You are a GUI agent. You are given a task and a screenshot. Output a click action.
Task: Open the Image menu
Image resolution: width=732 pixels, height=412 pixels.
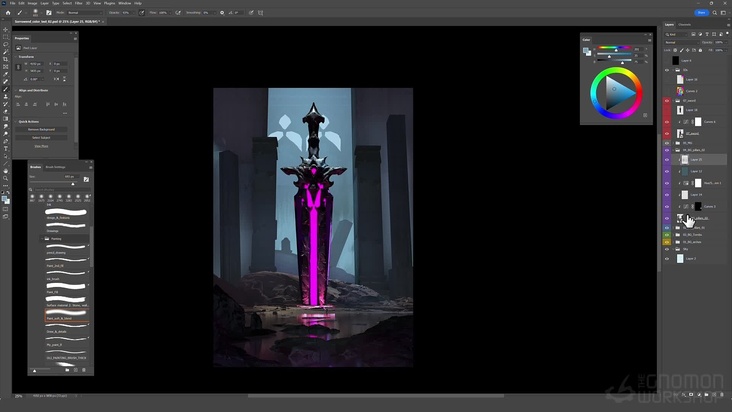click(x=32, y=3)
